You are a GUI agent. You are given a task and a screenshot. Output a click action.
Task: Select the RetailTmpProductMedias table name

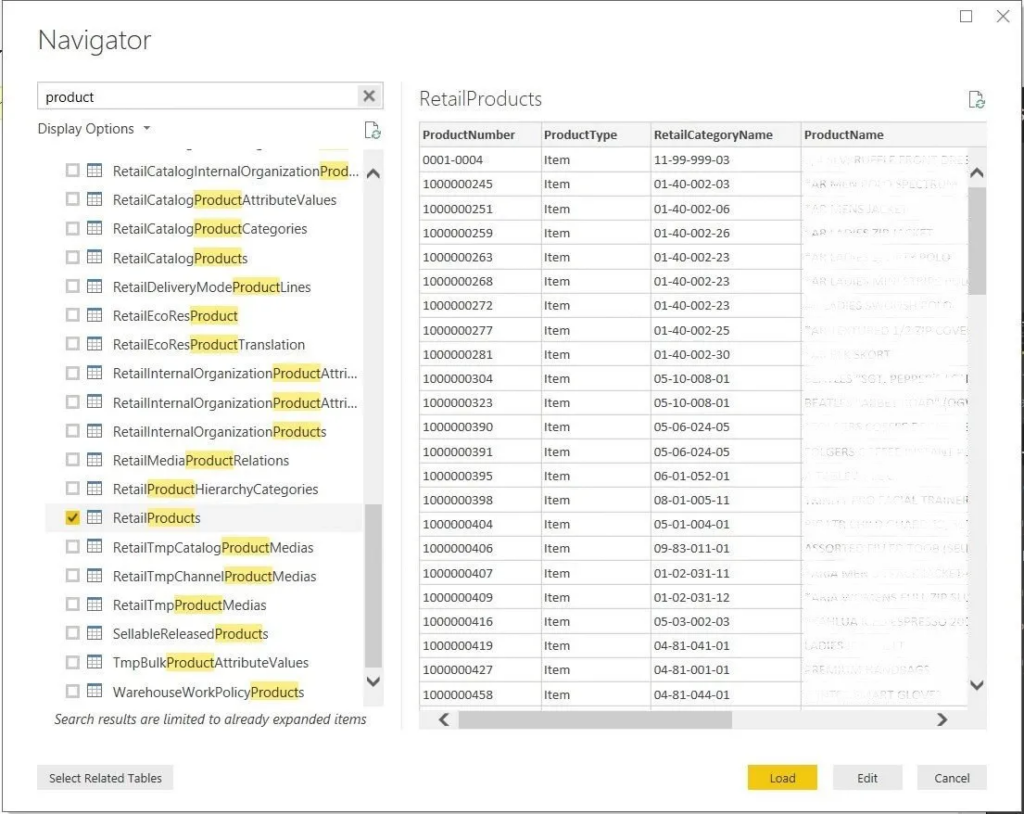[189, 605]
